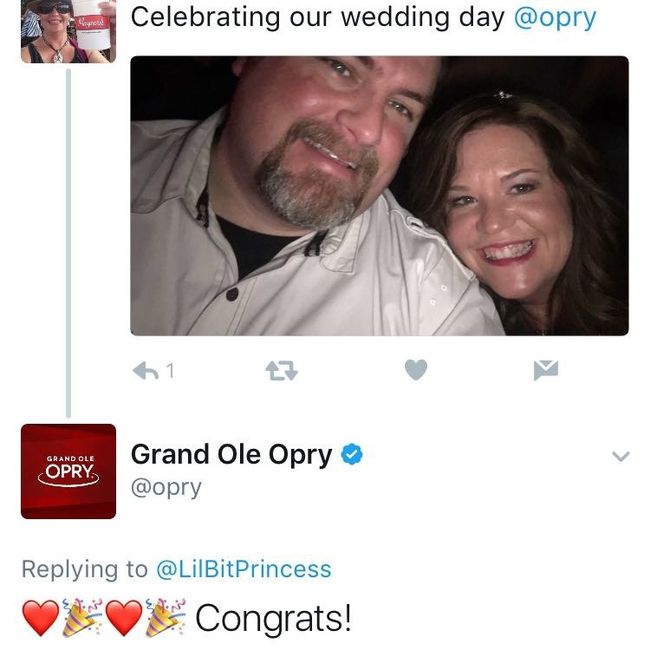This screenshot has width=650, height=650.
Task: Open the Grand Ole Opry profile avatar
Action: [68, 471]
